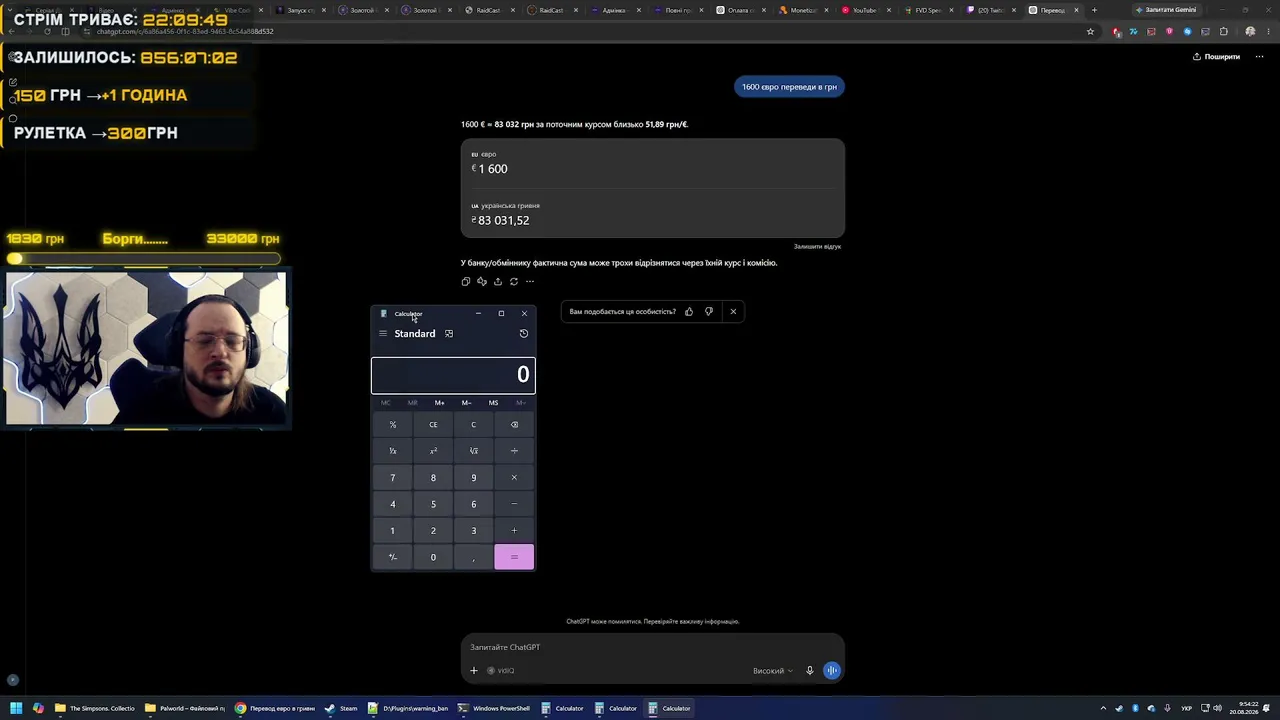1280x720 pixels.
Task: Click the reciprocal 1/x key
Action: 393,451
